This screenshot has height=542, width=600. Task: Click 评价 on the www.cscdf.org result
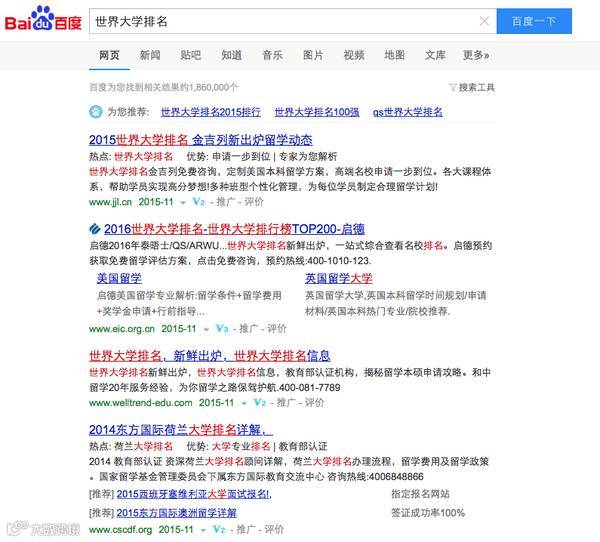pos(274,529)
